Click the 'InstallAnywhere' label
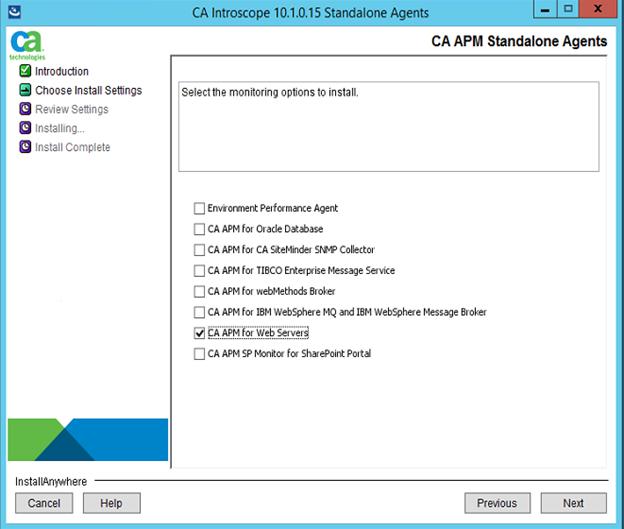Image resolution: width=624 pixels, height=529 pixels. [x=51, y=482]
